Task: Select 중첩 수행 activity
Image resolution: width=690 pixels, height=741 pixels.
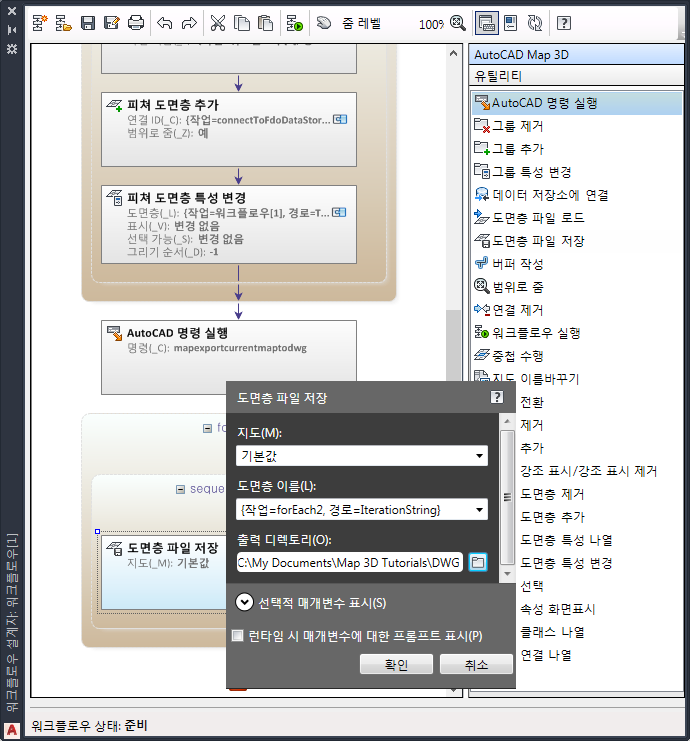Action: [577, 356]
